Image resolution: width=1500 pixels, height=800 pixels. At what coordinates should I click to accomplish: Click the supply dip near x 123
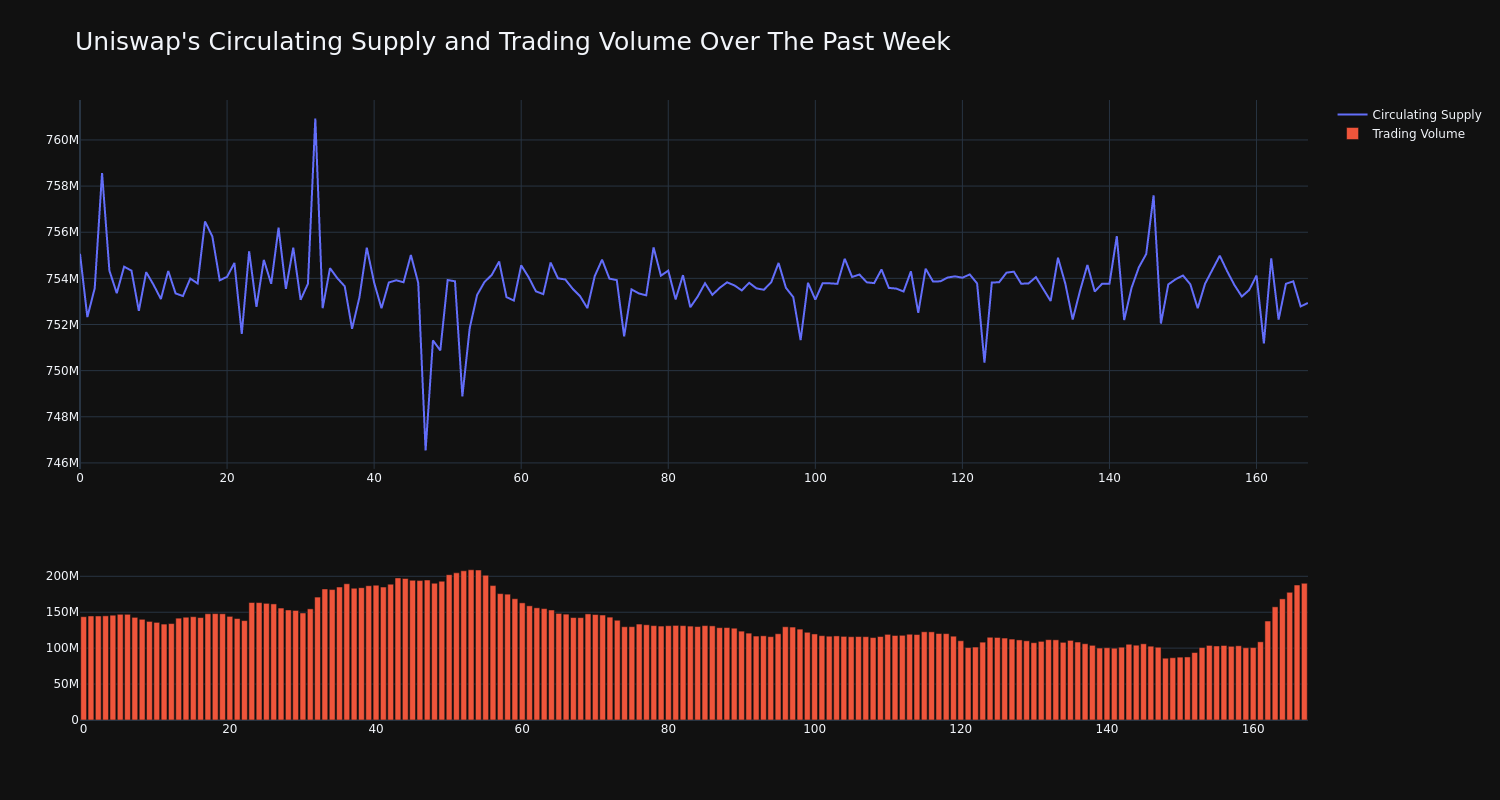click(984, 361)
